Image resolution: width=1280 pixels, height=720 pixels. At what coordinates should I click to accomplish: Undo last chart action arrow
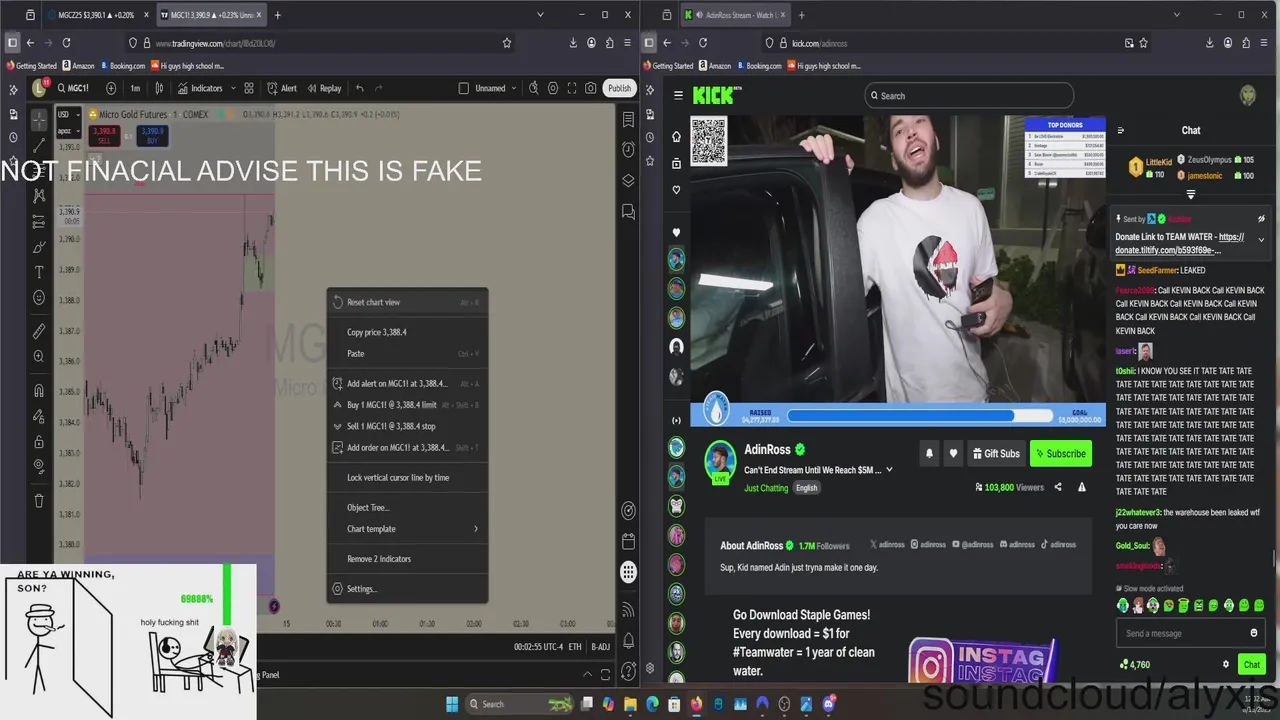pos(360,88)
